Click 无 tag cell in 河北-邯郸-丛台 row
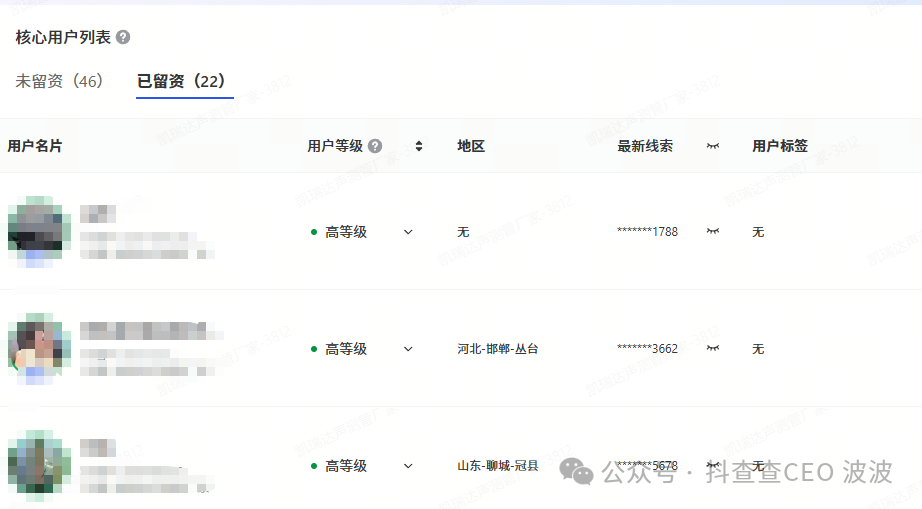922x509 pixels. click(x=758, y=349)
